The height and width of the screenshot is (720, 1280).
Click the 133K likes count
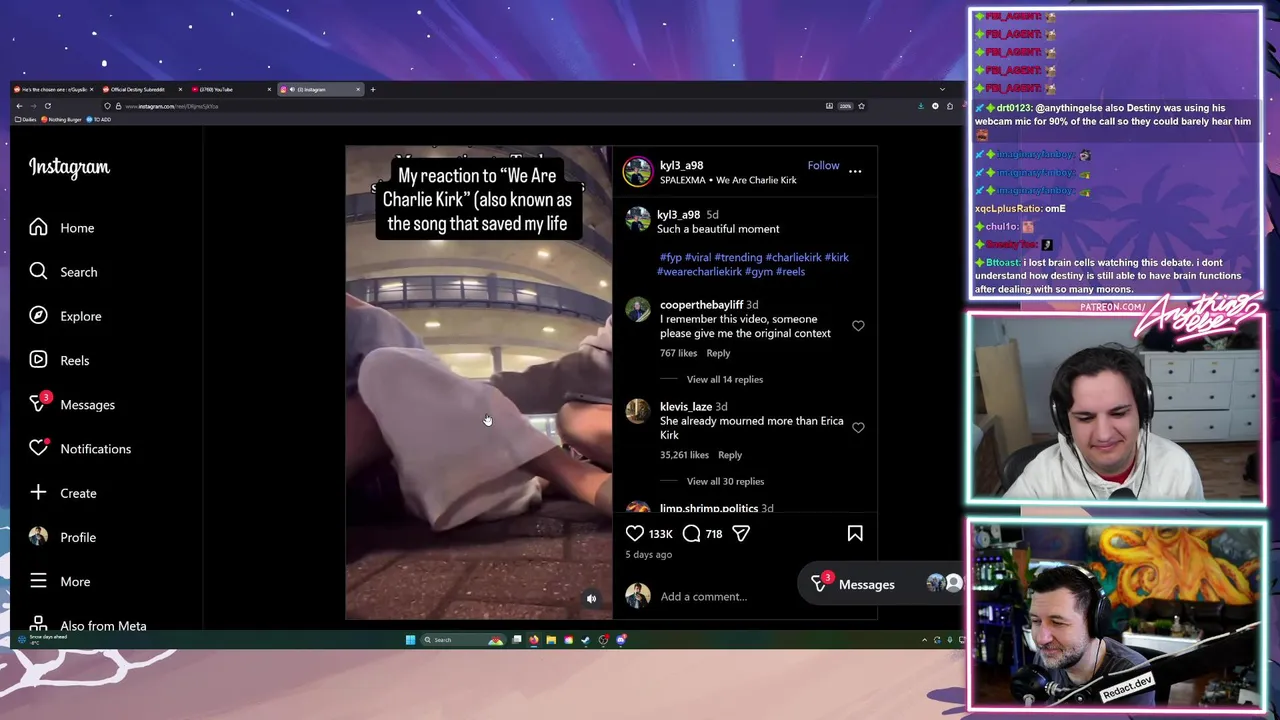tap(661, 534)
